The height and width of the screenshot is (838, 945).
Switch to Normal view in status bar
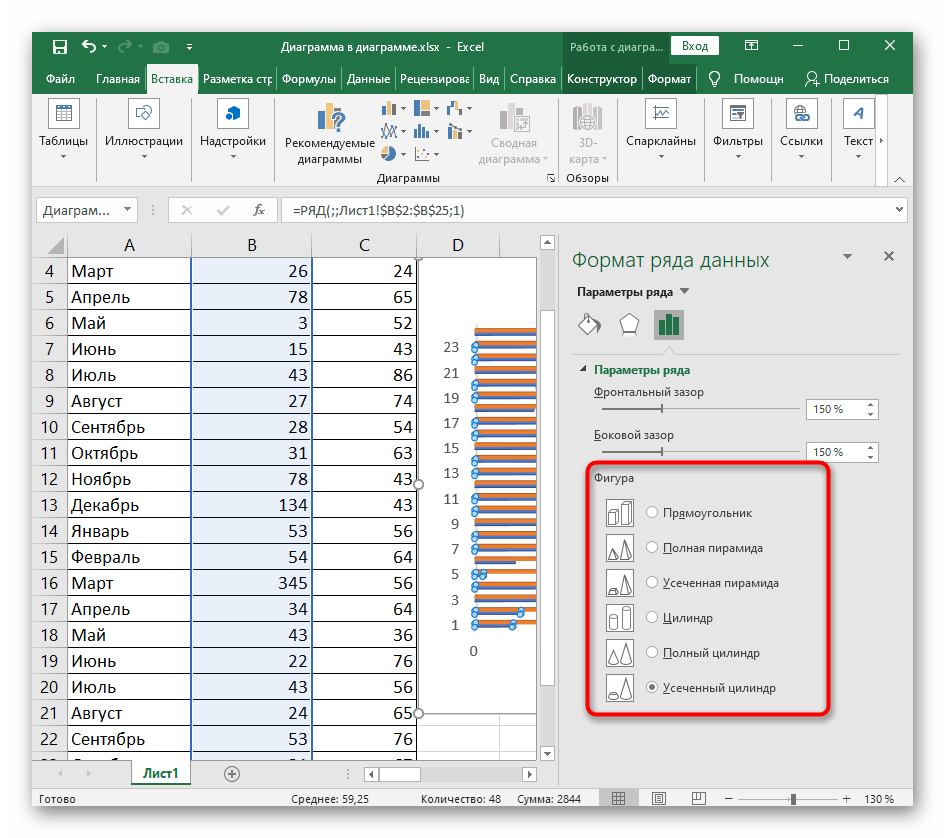click(x=618, y=799)
